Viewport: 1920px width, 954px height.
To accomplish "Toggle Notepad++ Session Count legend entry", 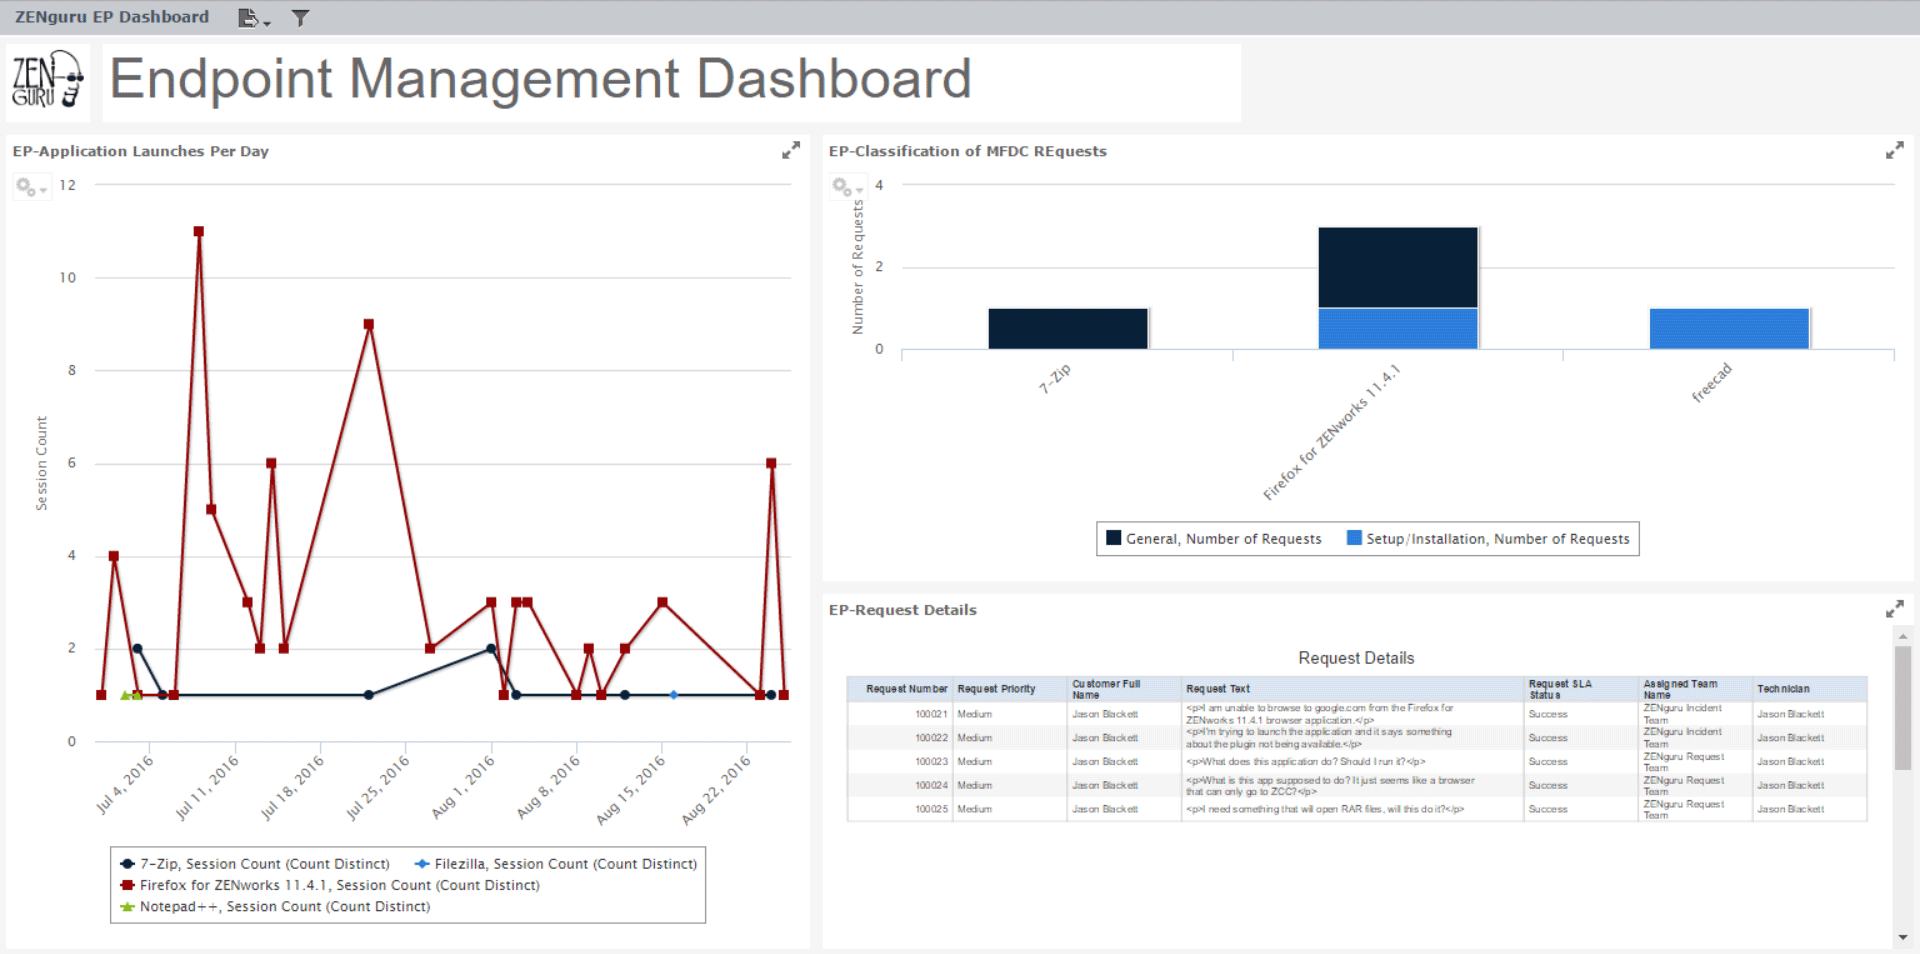I will click(275, 907).
